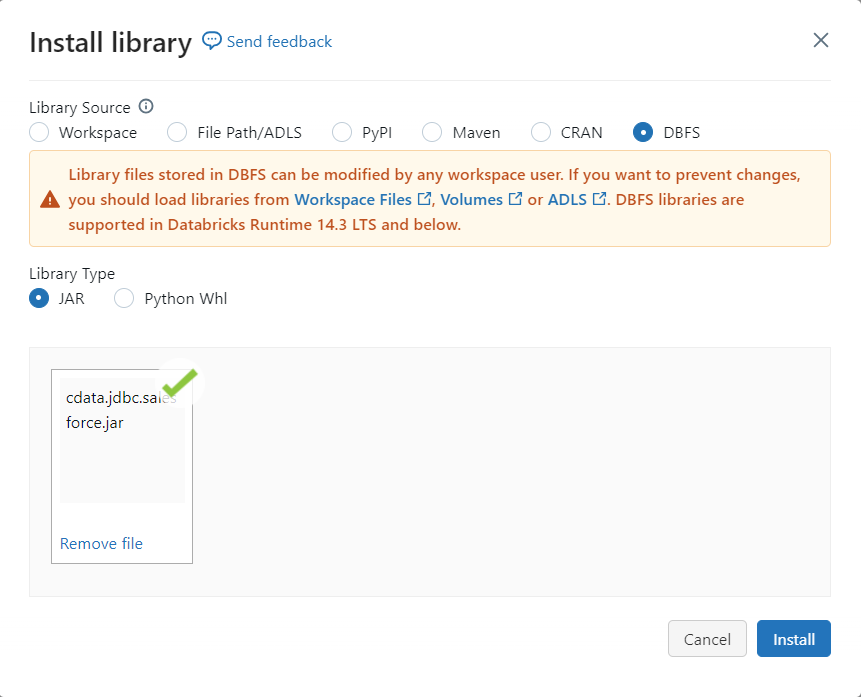Viewport: 861px width, 697px height.
Task: Click external link icon after ADLS
Action: coord(599,199)
